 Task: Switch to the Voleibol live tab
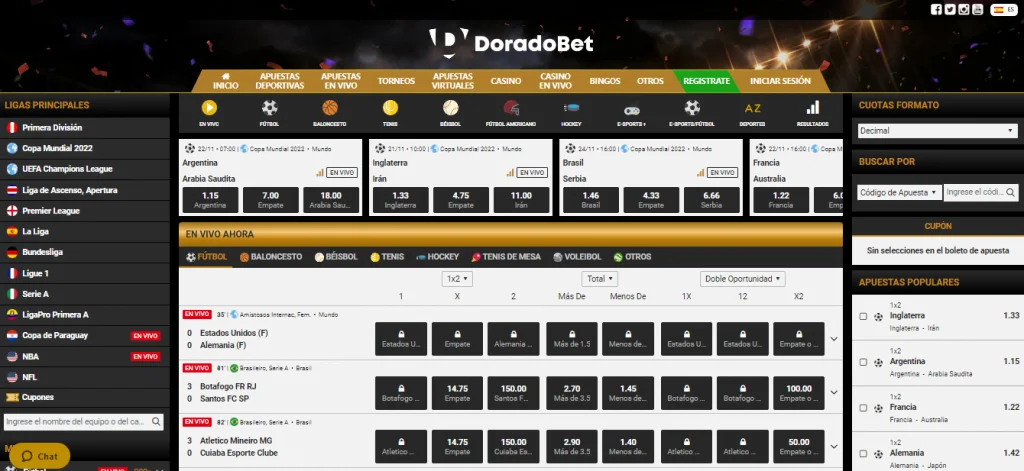coord(577,257)
